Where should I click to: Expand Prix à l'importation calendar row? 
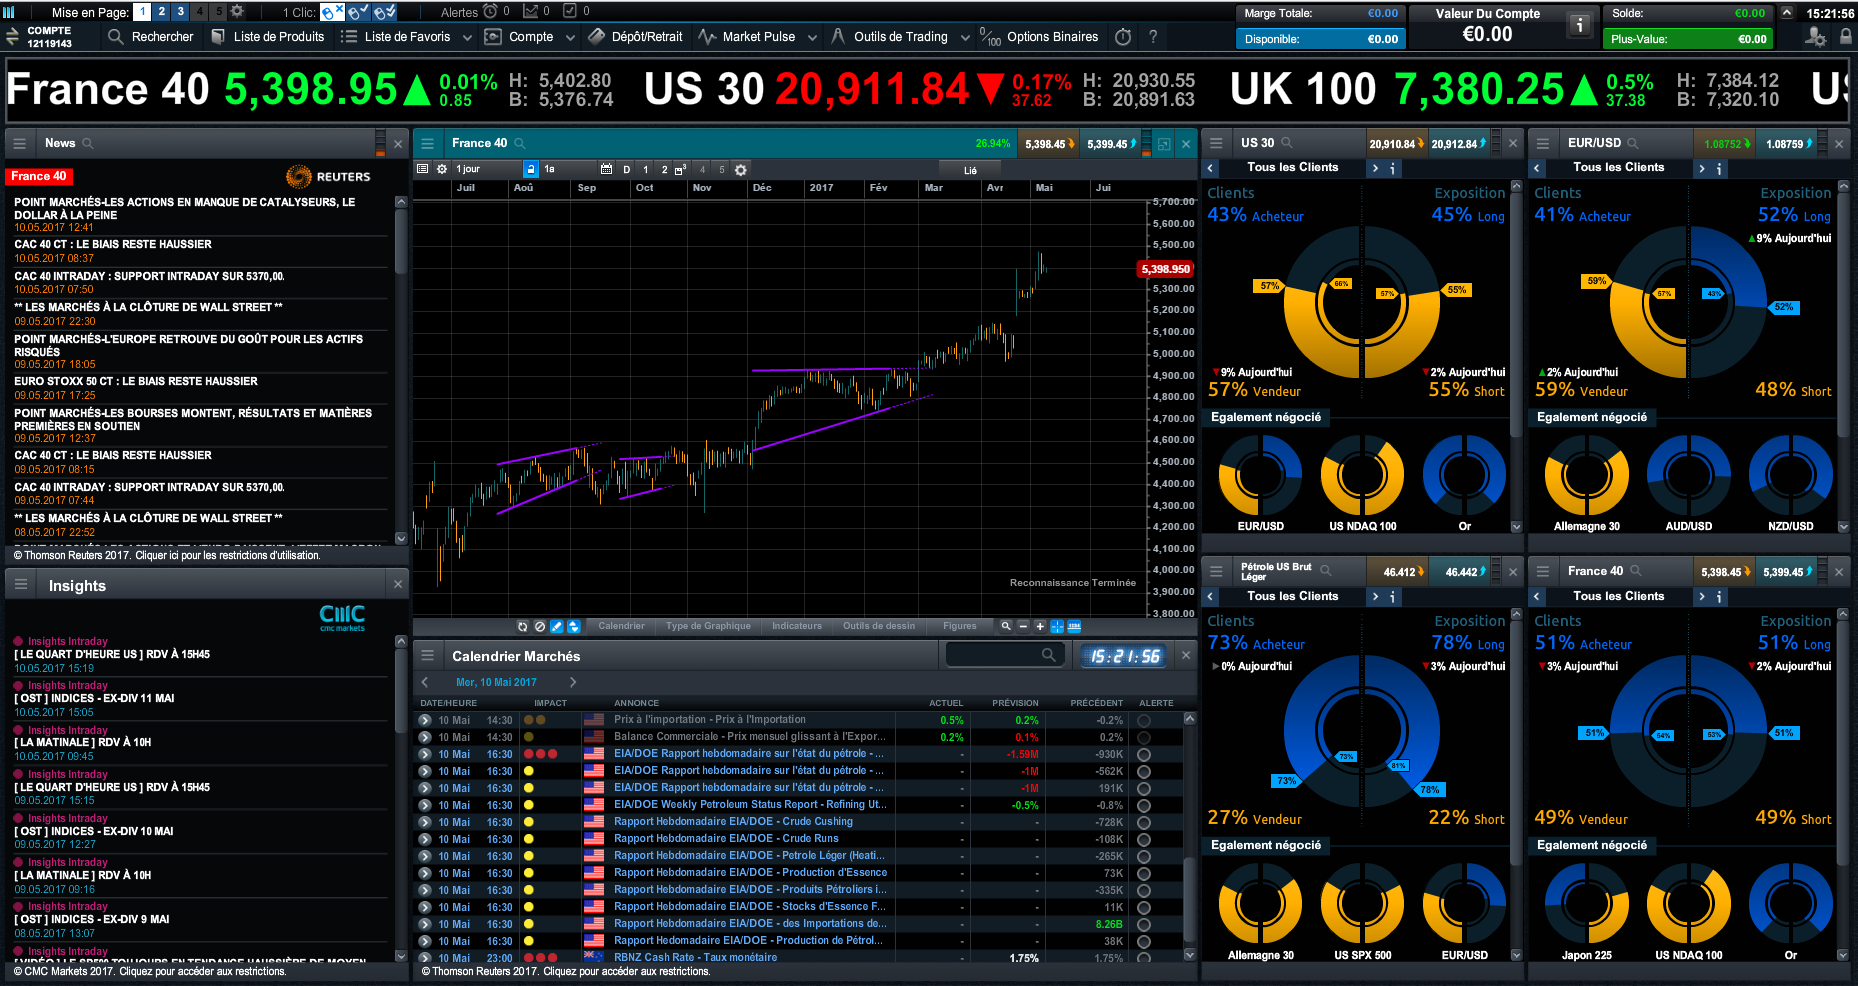(x=425, y=720)
